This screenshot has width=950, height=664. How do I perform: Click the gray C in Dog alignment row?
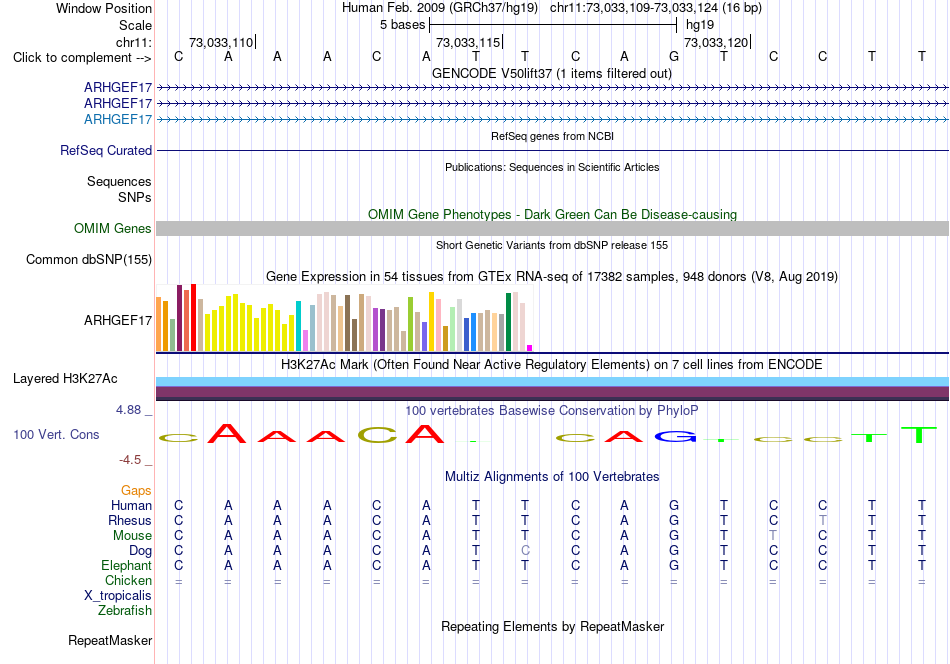coord(525,551)
